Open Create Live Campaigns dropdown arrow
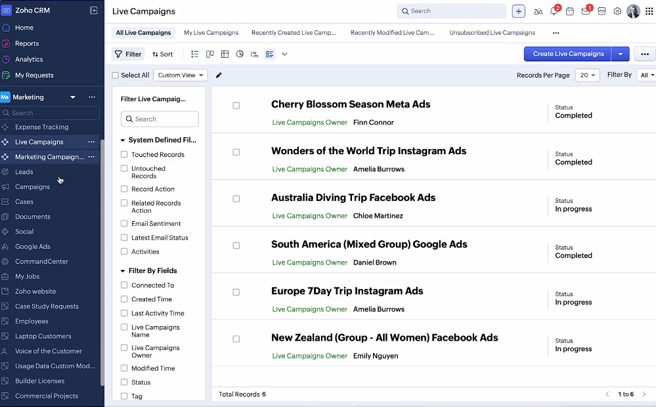 [x=620, y=54]
